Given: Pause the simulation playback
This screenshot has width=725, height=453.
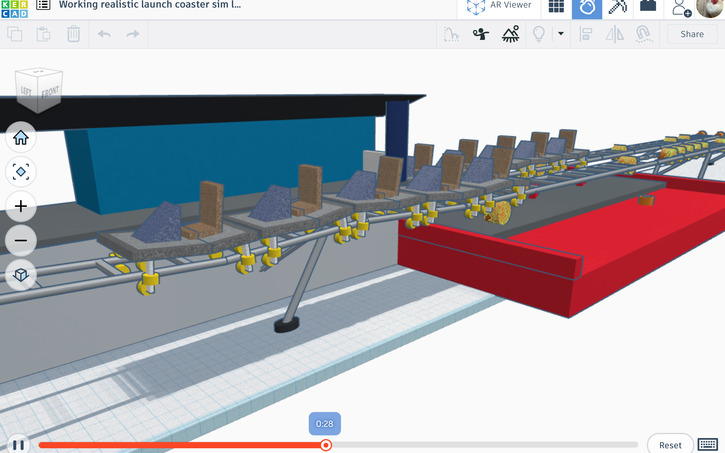Looking at the screenshot, I should (x=18, y=445).
